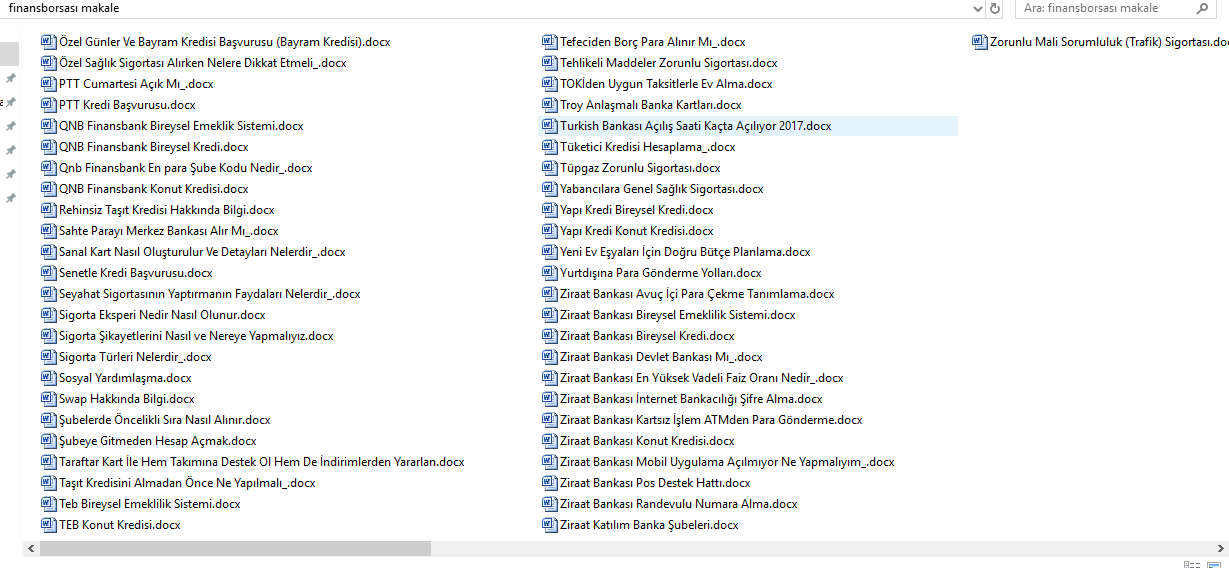Select the Rehinsiz Taşıt Kredisi document icon
The image size is (1229, 568).
point(49,210)
